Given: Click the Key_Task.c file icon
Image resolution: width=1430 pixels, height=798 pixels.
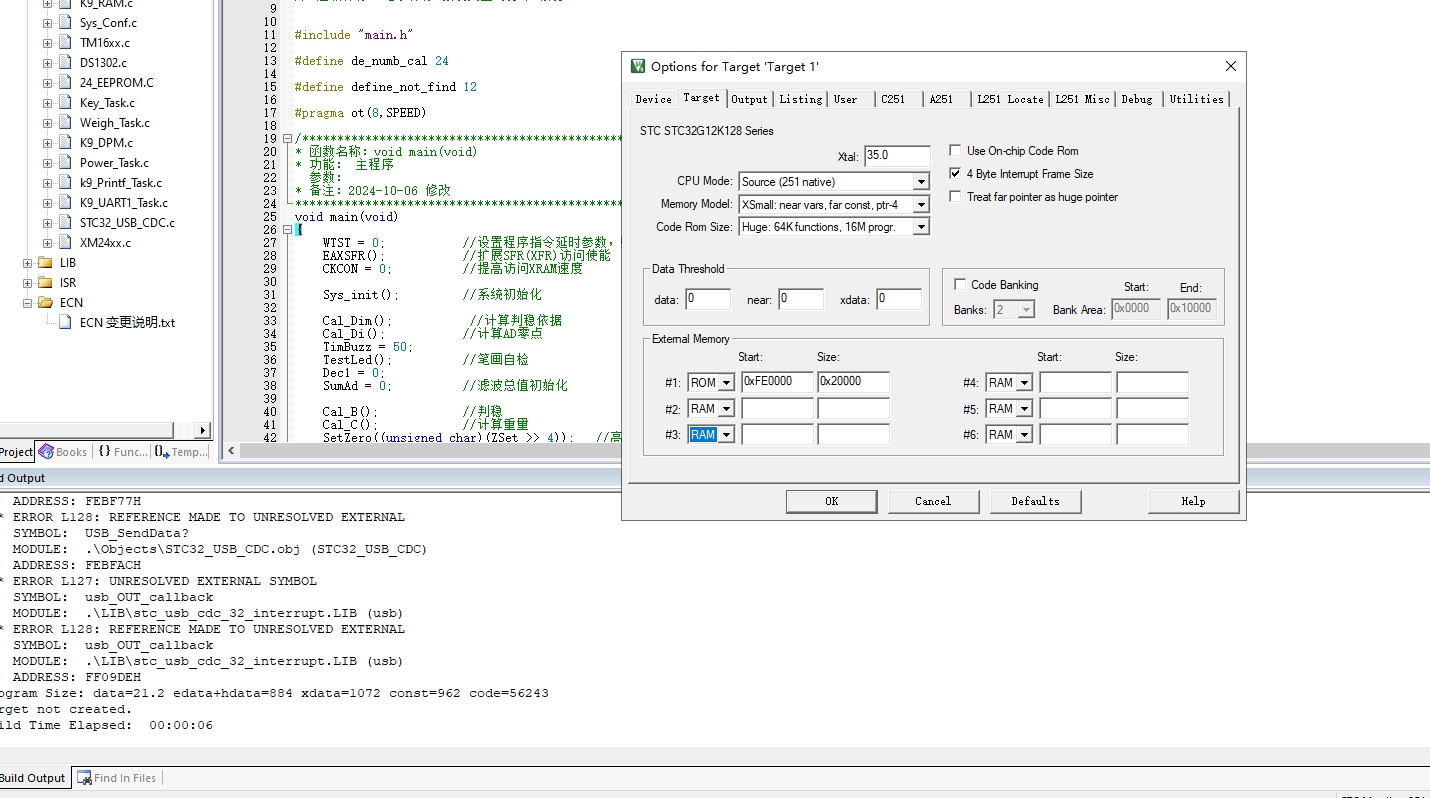Looking at the screenshot, I should pos(65,102).
